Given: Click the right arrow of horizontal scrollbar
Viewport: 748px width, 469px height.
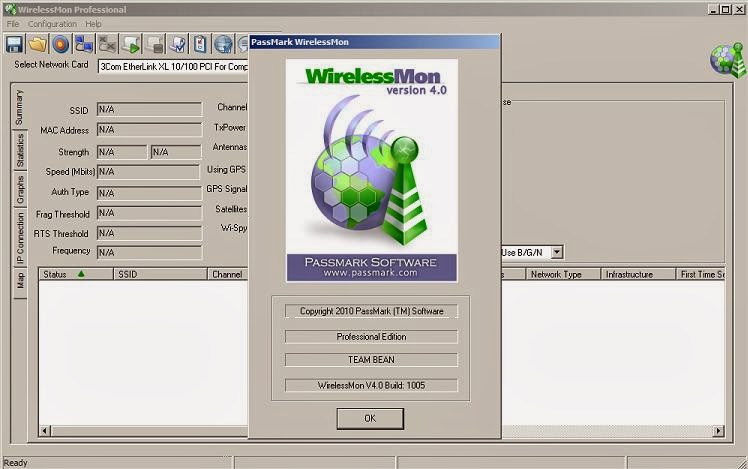Looking at the screenshot, I should (718, 431).
